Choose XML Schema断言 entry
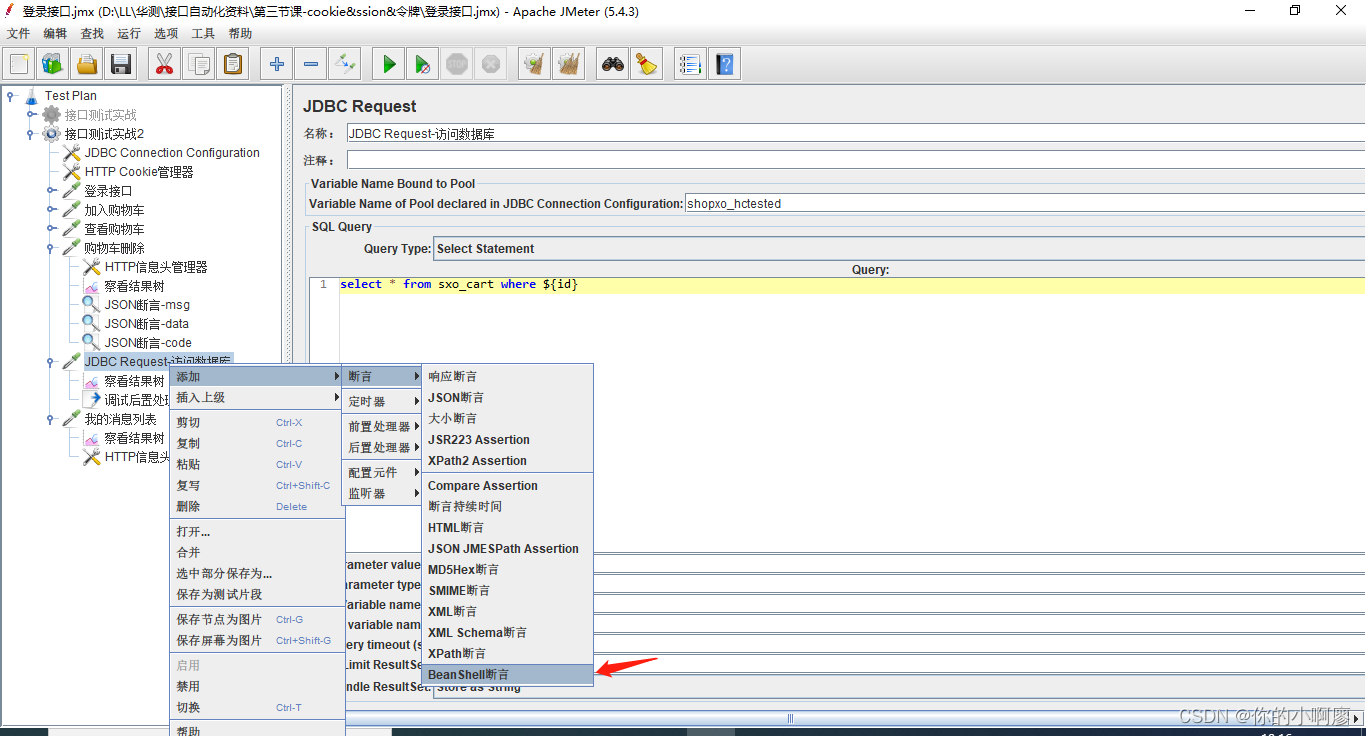Image resolution: width=1366 pixels, height=736 pixels. 508,633
